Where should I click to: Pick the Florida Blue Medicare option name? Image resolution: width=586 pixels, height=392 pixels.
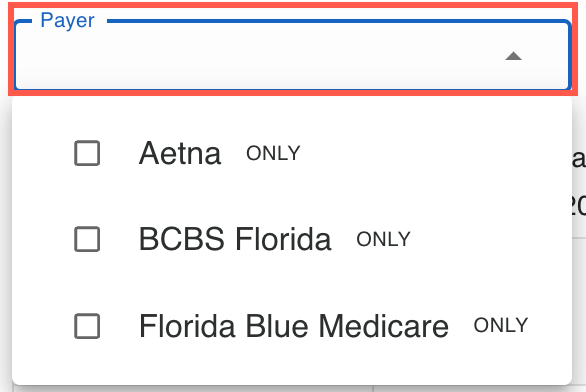pyautogui.click(x=294, y=326)
